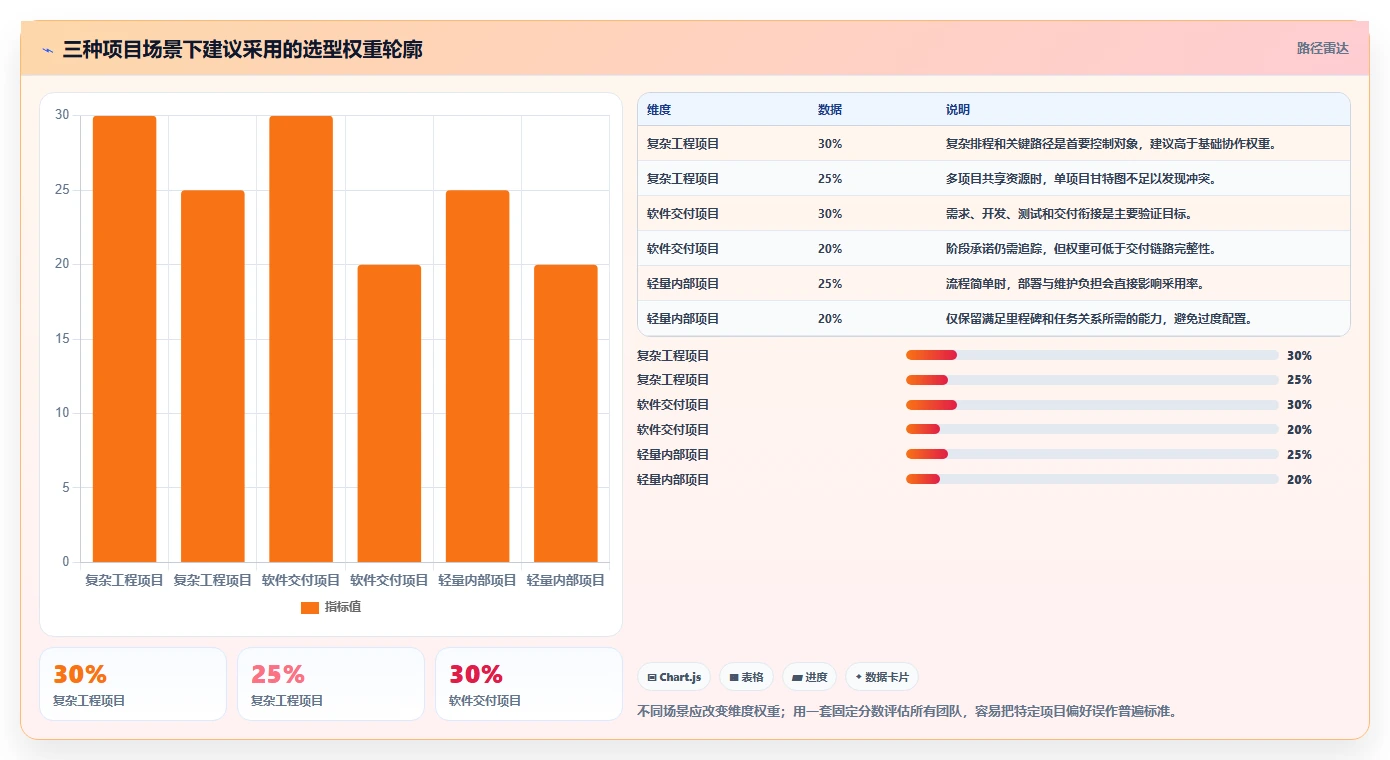Image resolution: width=1390 pixels, height=760 pixels.
Task: Click the 15 label on the chart y-axis
Action: 62,339
